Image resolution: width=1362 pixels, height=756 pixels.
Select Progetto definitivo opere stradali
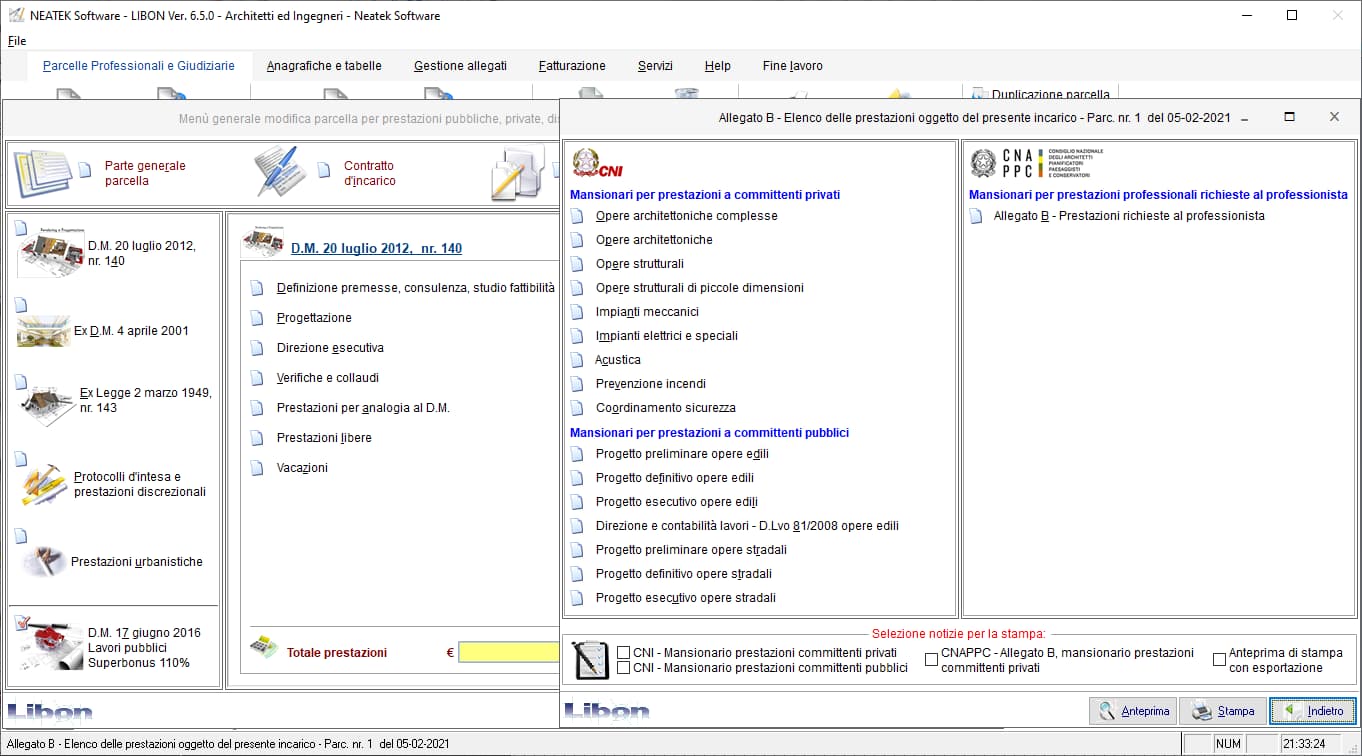pyautogui.click(x=683, y=574)
